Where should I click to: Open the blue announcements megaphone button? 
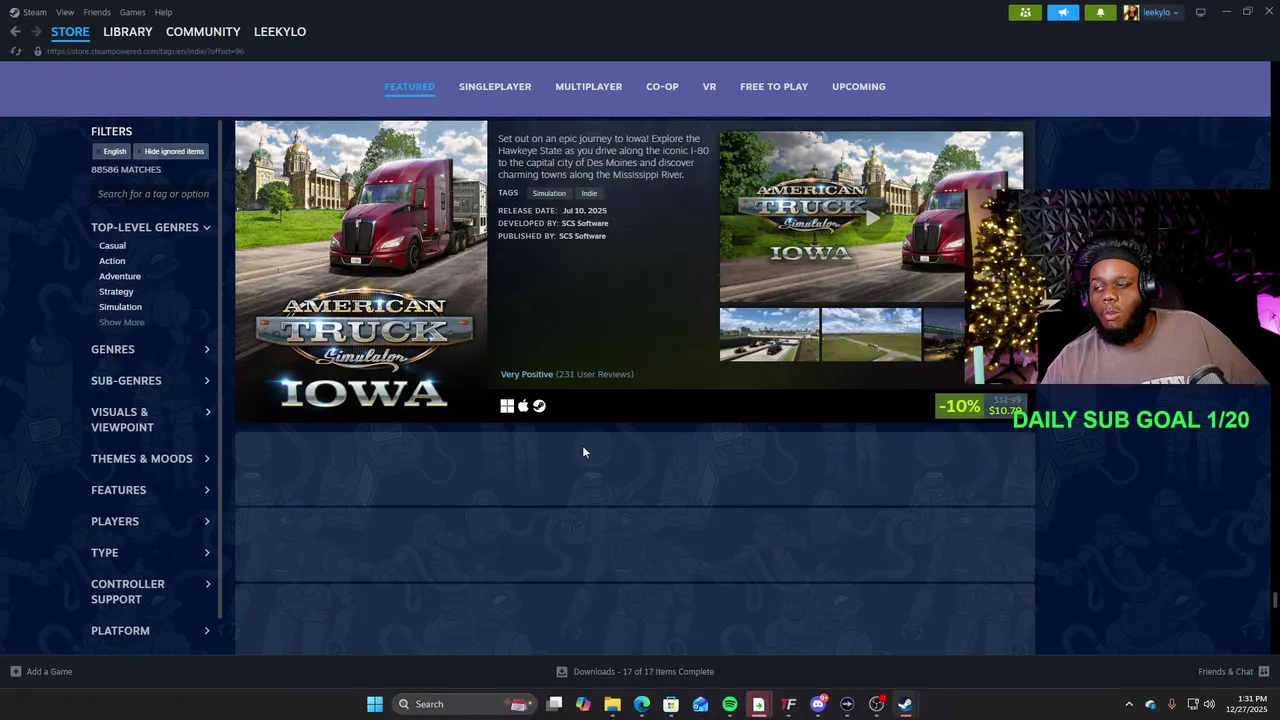(1063, 12)
